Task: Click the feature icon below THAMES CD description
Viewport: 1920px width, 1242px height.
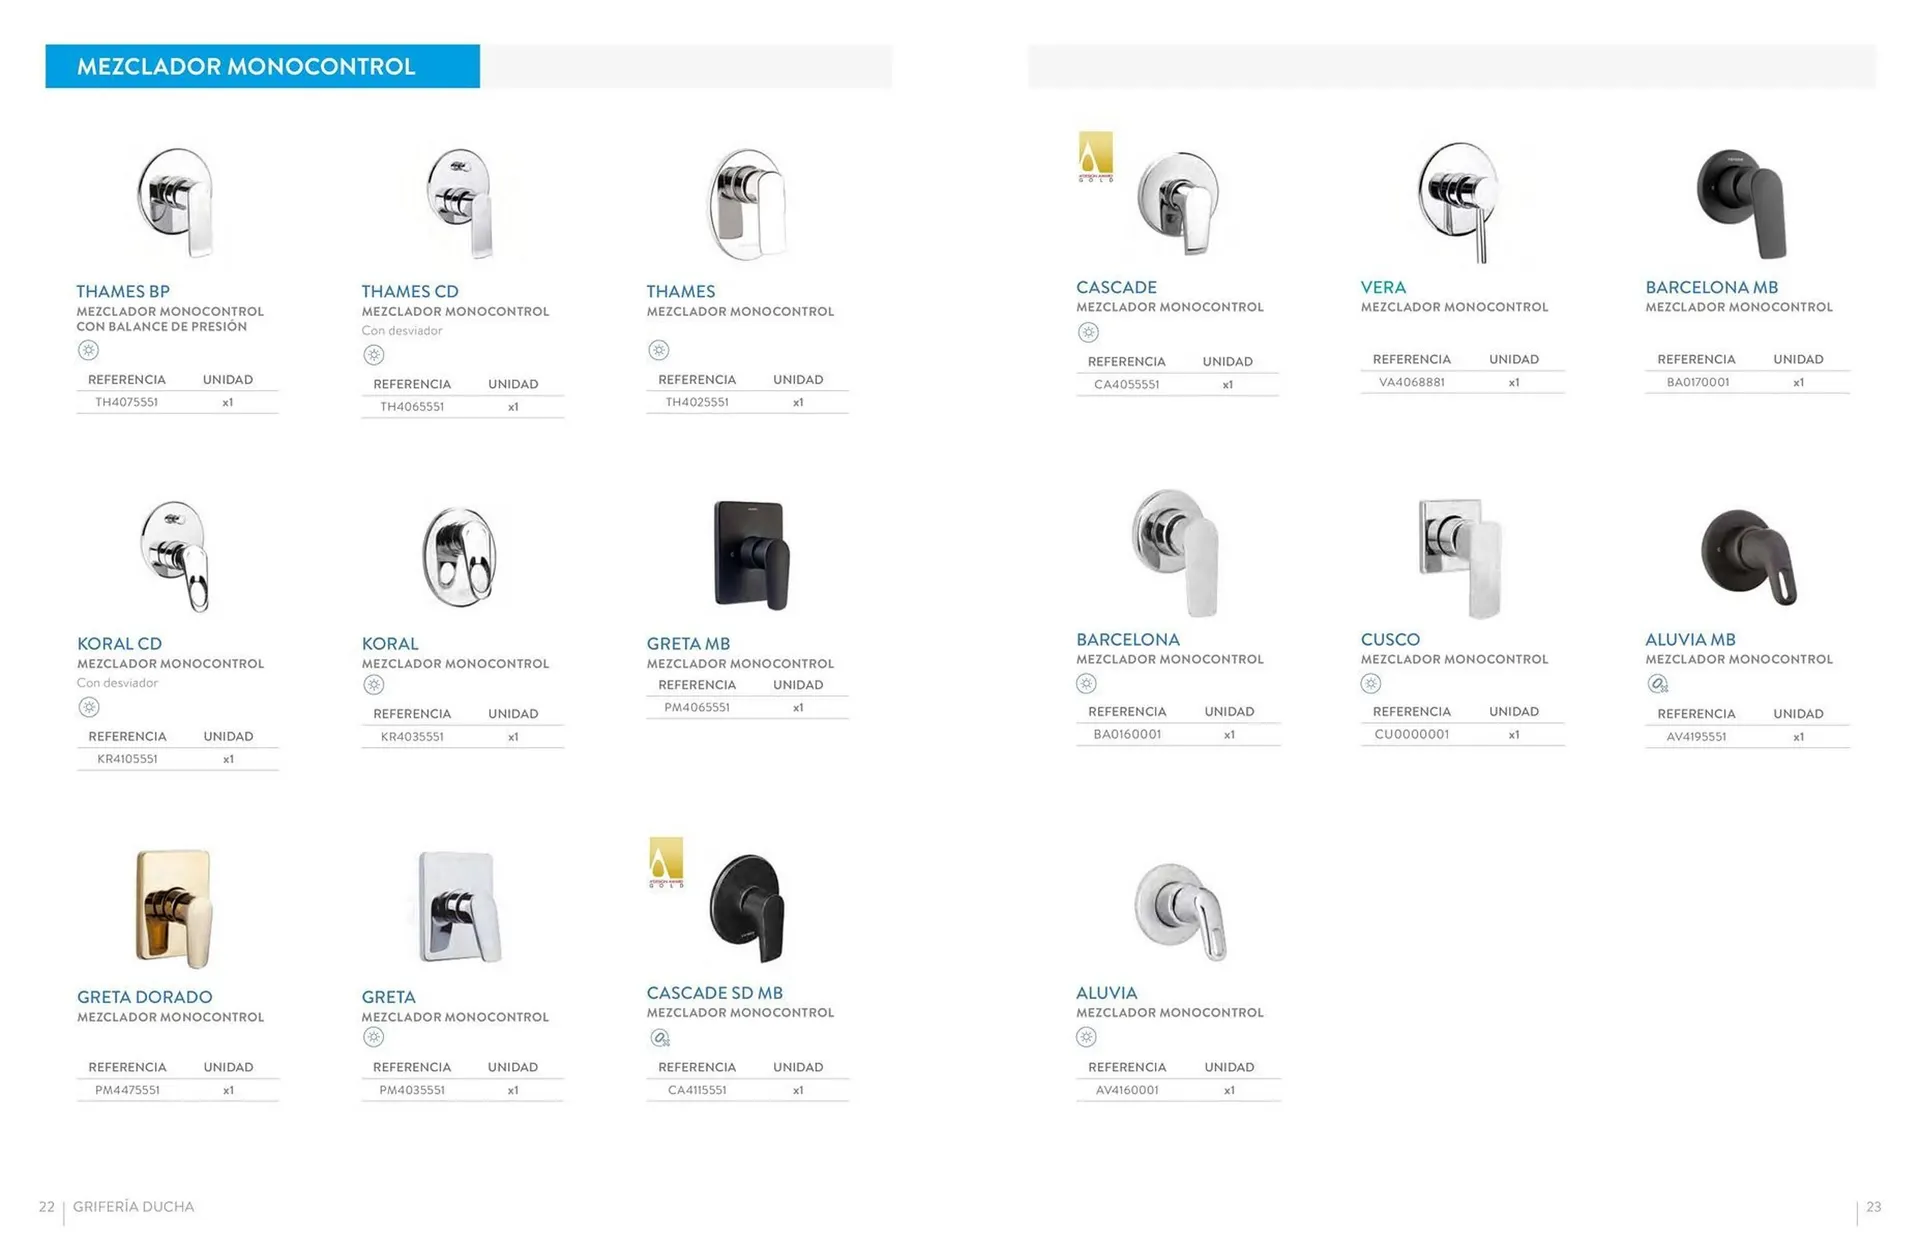Action: (374, 355)
